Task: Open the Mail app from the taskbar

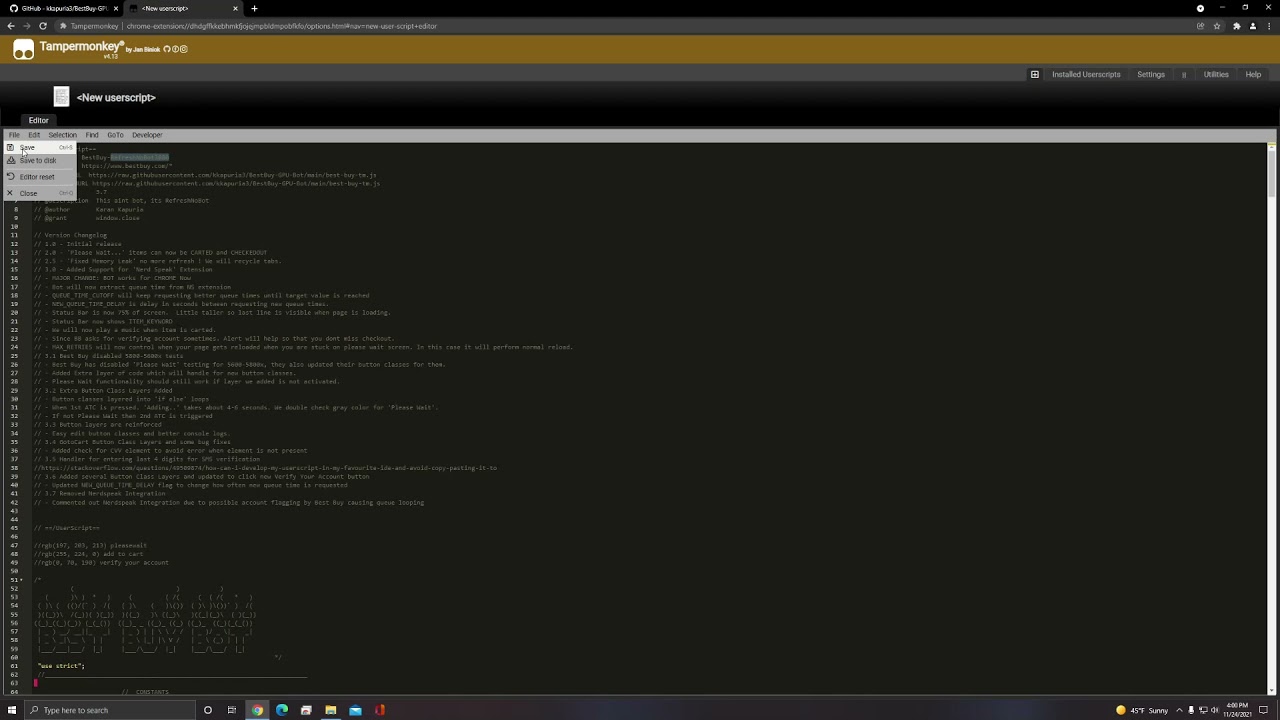Action: click(x=355, y=710)
